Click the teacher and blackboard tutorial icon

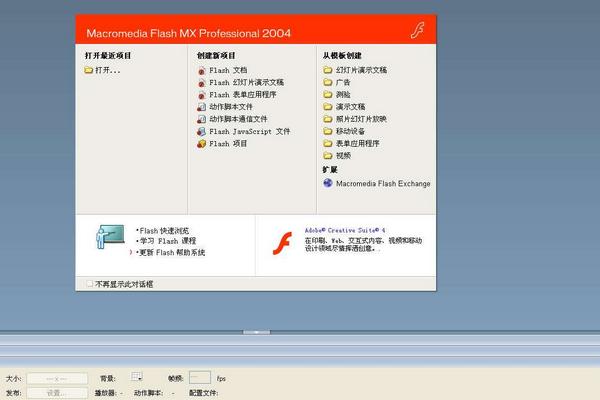[110, 237]
